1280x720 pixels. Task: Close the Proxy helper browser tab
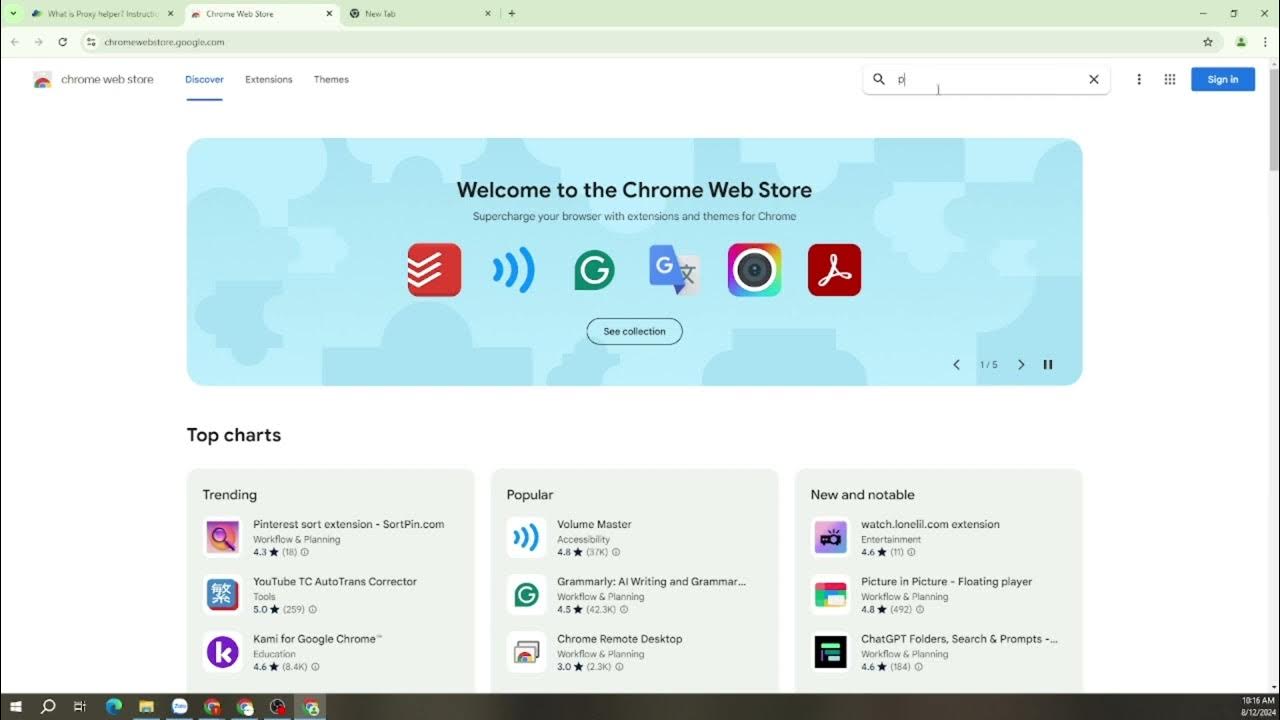(170, 14)
